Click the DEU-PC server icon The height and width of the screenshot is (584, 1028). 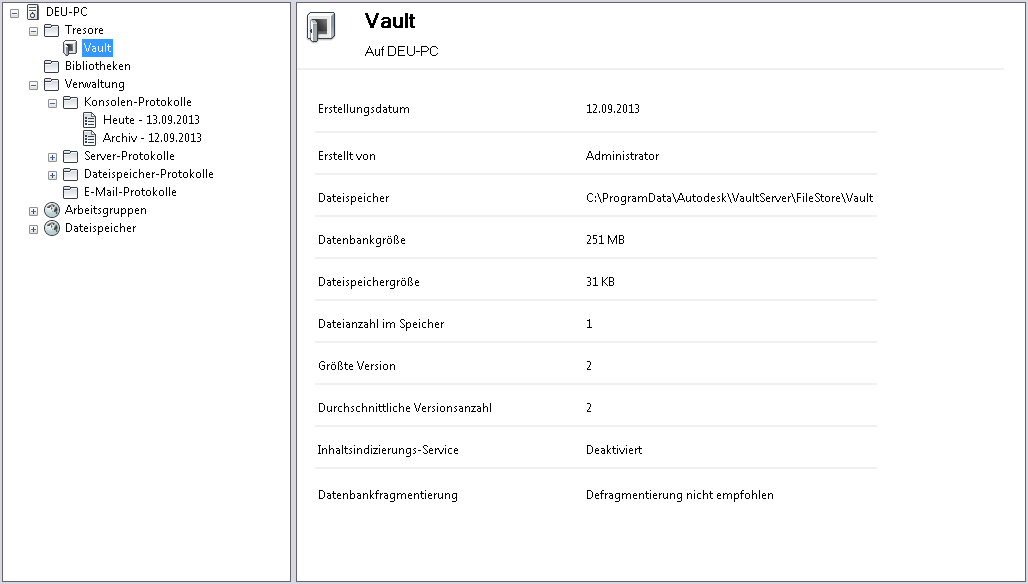pyautogui.click(x=32, y=12)
